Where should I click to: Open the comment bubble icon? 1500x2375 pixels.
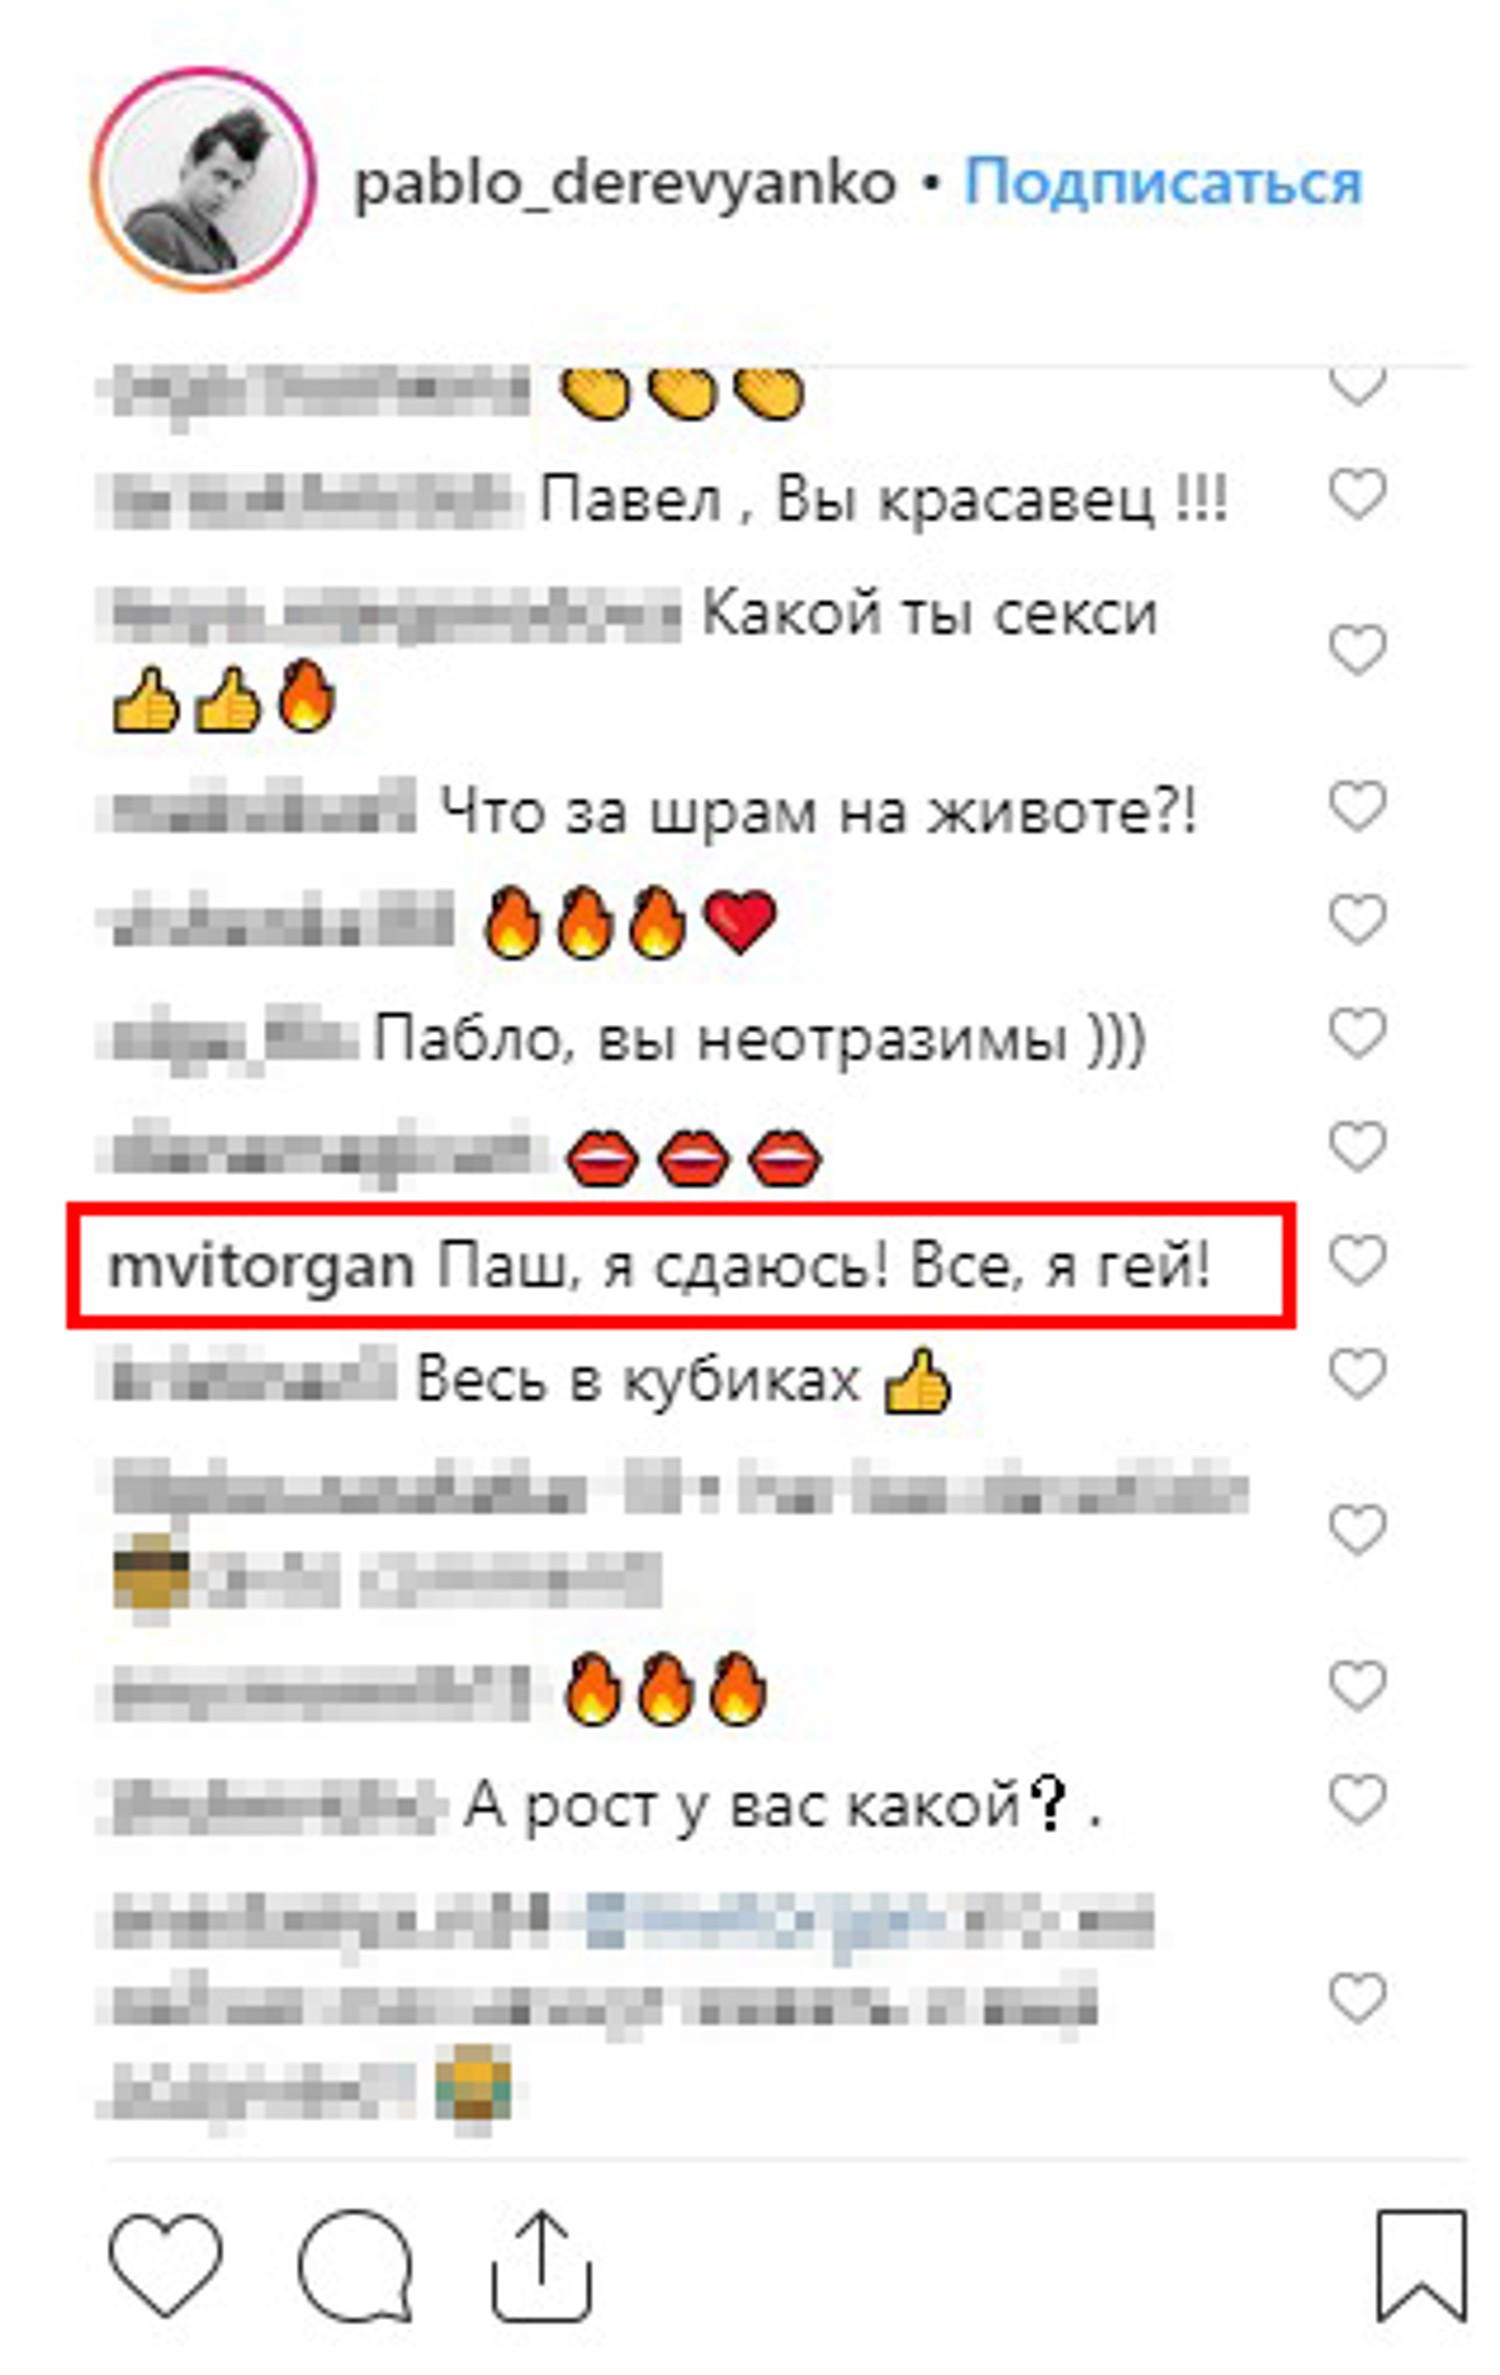(x=355, y=2265)
